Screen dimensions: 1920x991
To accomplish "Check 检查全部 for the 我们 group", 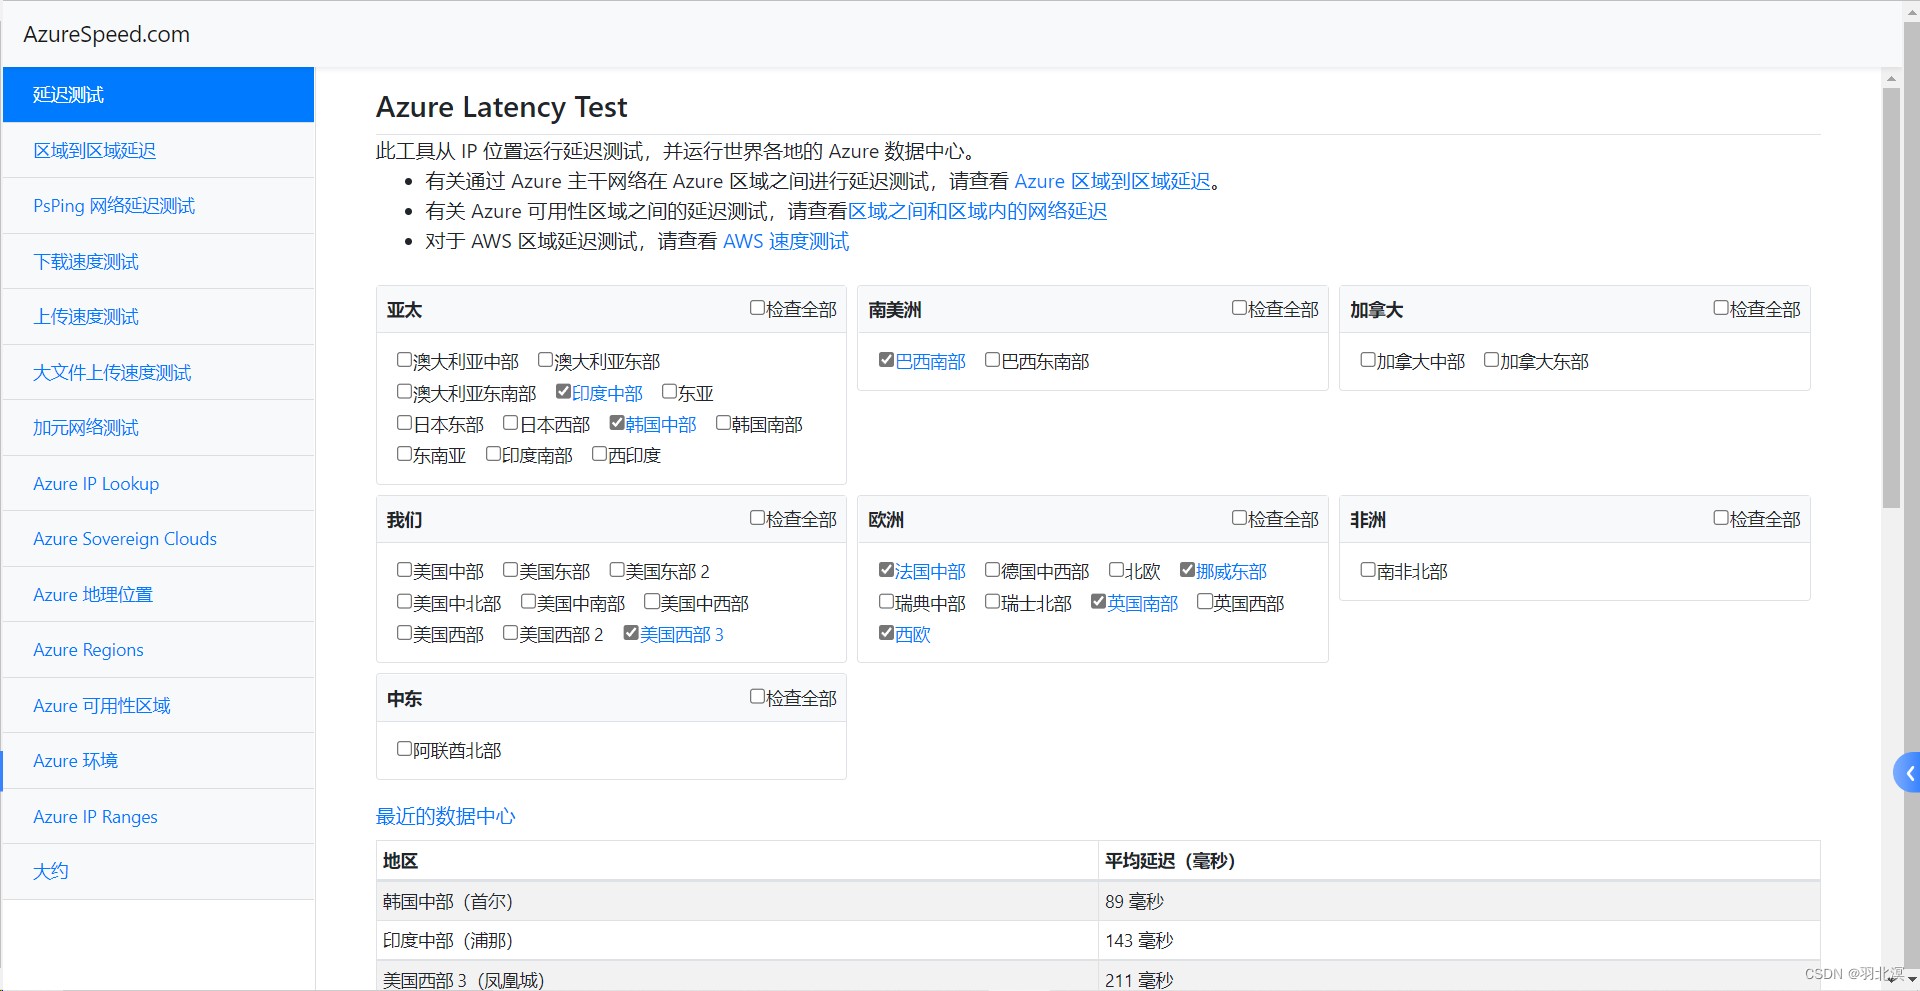I will tap(757, 518).
